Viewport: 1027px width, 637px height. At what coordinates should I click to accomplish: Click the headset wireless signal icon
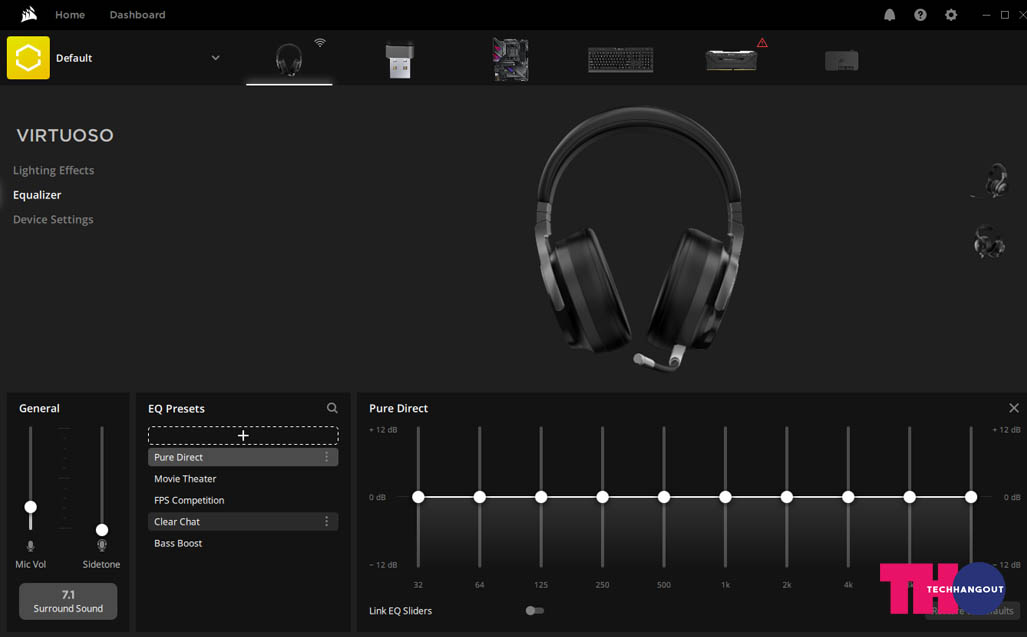(320, 43)
